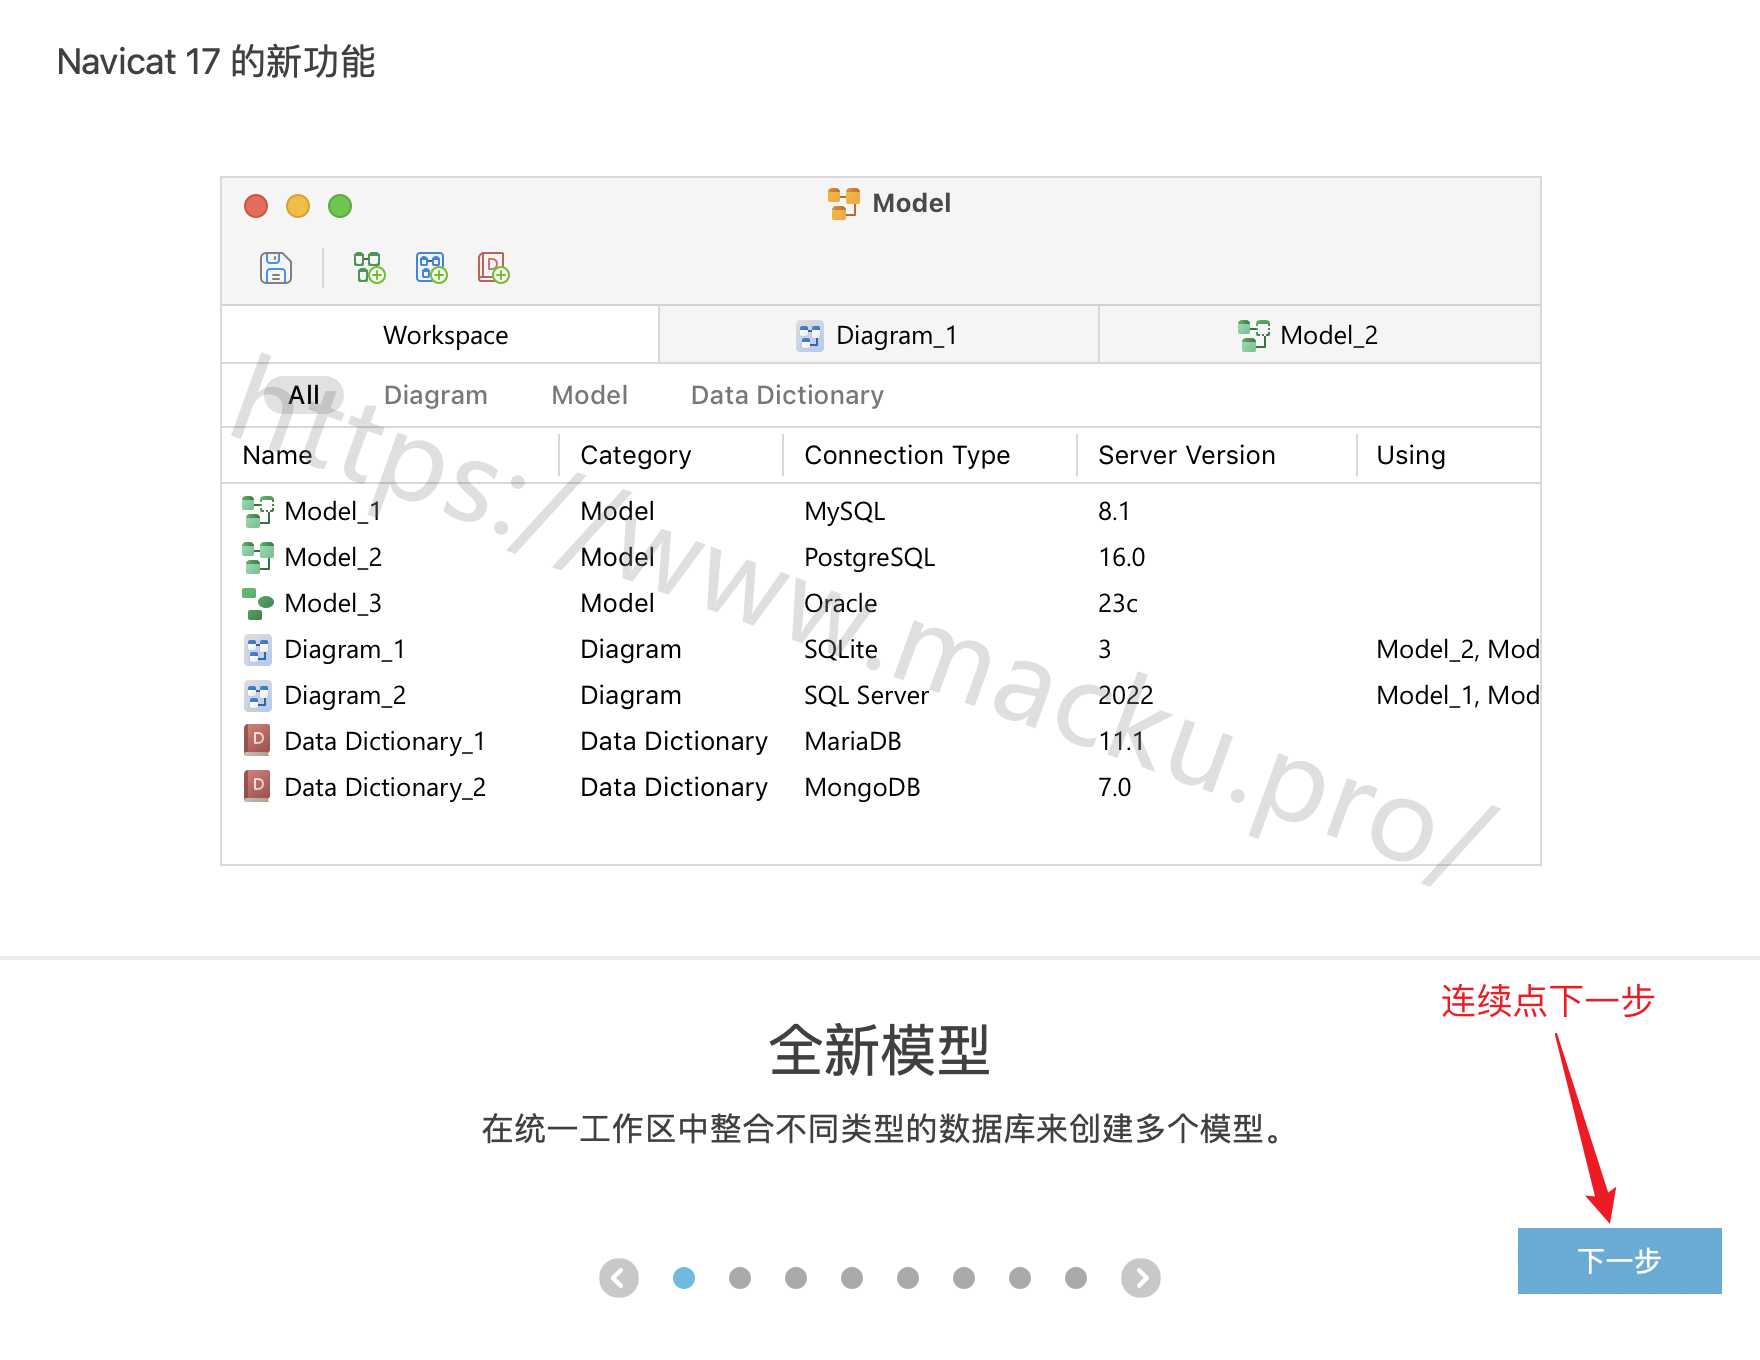Viewport: 1760px width, 1360px height.
Task: Select the All filter
Action: (x=304, y=395)
